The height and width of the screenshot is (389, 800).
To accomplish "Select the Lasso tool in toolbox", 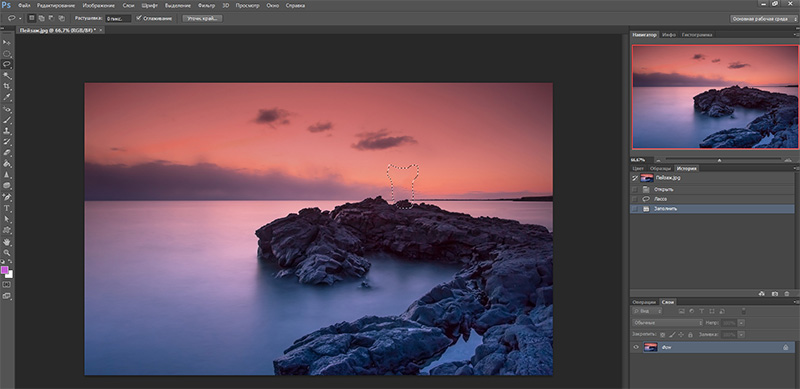I will click(7, 64).
